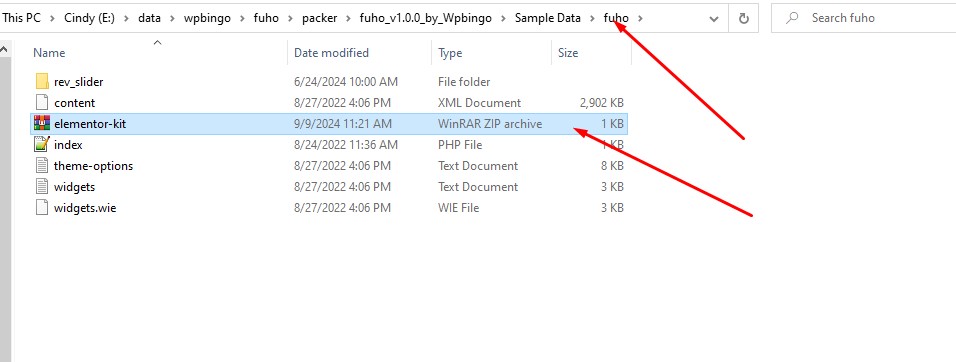Click the search magnifier icon
This screenshot has height=362, width=956.
click(792, 18)
